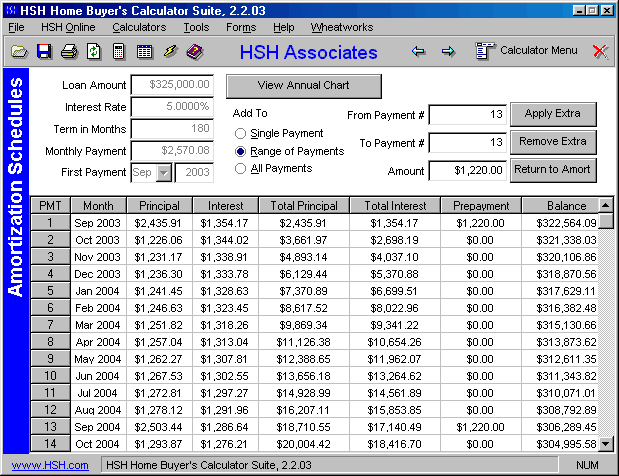Image resolution: width=619 pixels, height=476 pixels.
Task: Click scrollbar up arrow in schedule table
Action: point(605,205)
